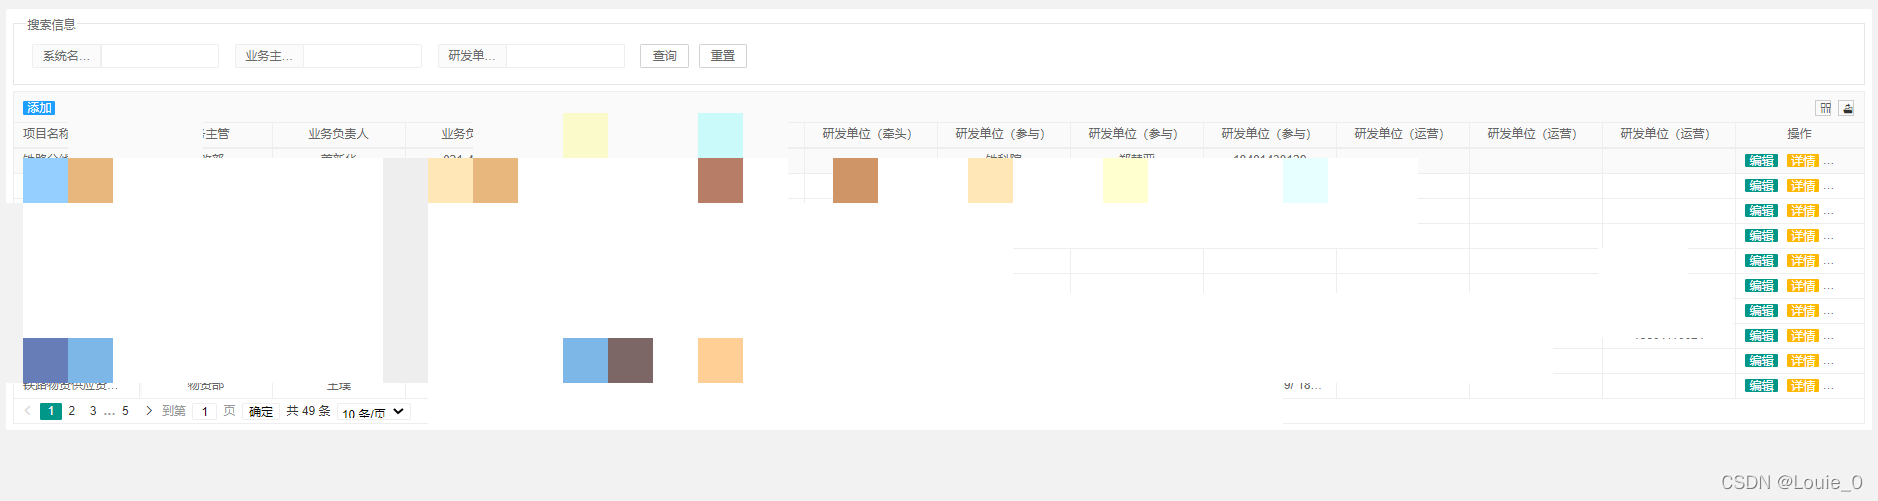Click 编辑 in the second table row
This screenshot has height=501, width=1878.
(1761, 186)
